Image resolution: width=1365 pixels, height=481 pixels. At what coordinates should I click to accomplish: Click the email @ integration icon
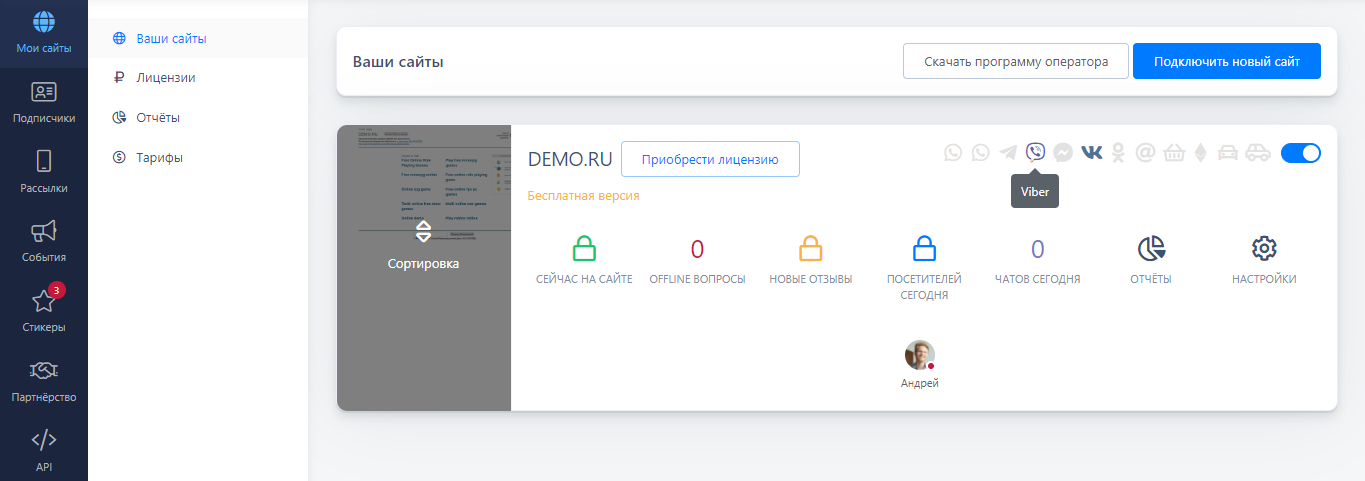[1146, 153]
